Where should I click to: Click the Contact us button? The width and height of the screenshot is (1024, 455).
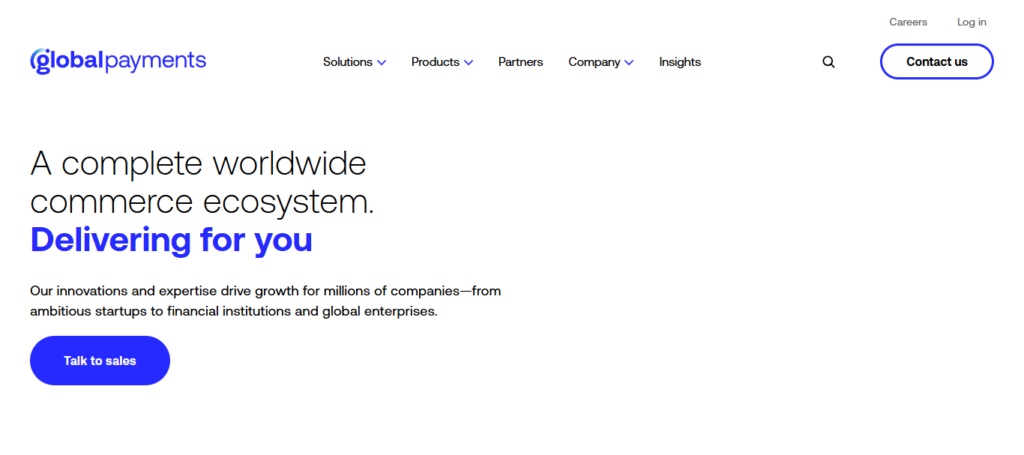(937, 62)
